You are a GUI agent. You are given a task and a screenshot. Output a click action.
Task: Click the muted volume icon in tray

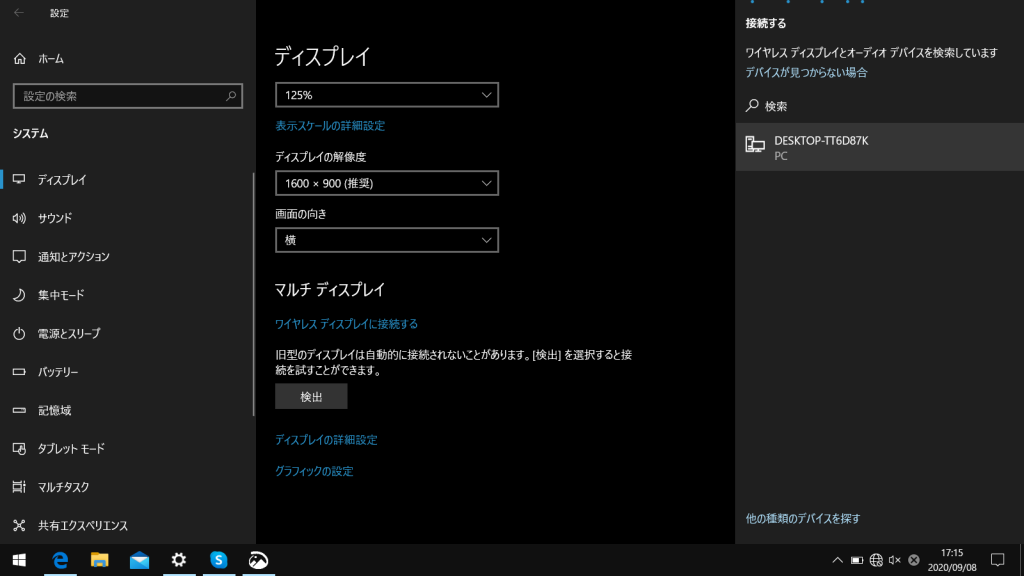895,560
